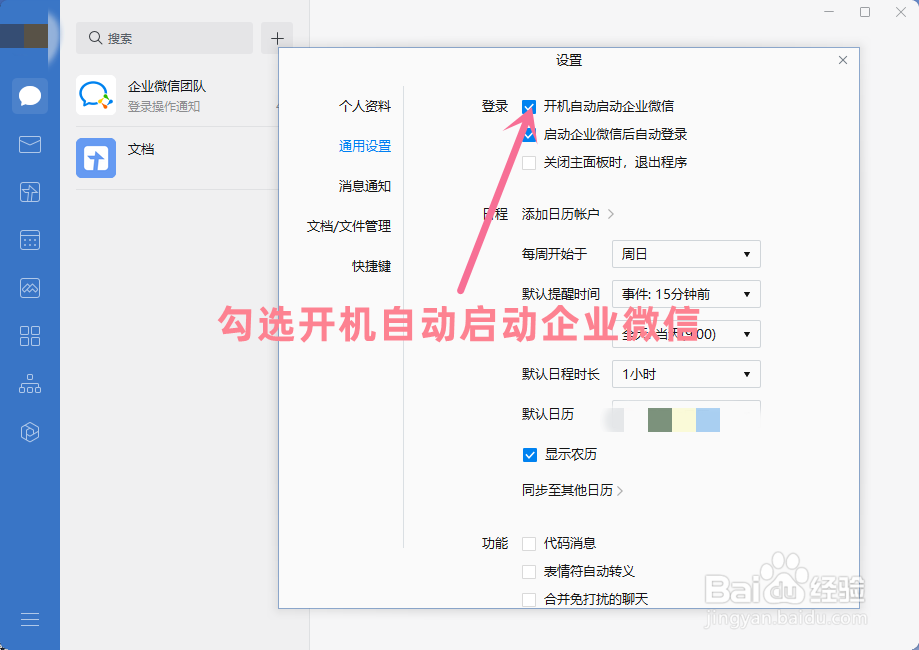Image resolution: width=919 pixels, height=650 pixels.
Task: Open the Calendar icon in the sidebar
Action: click(30, 240)
